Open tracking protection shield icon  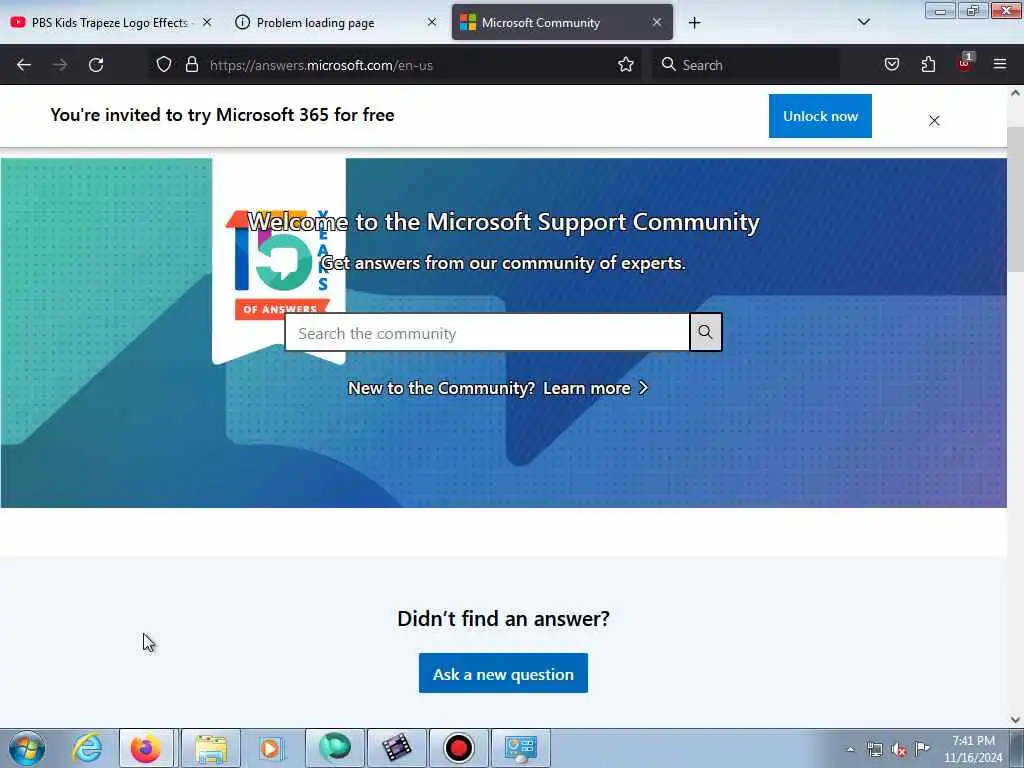pos(163,65)
